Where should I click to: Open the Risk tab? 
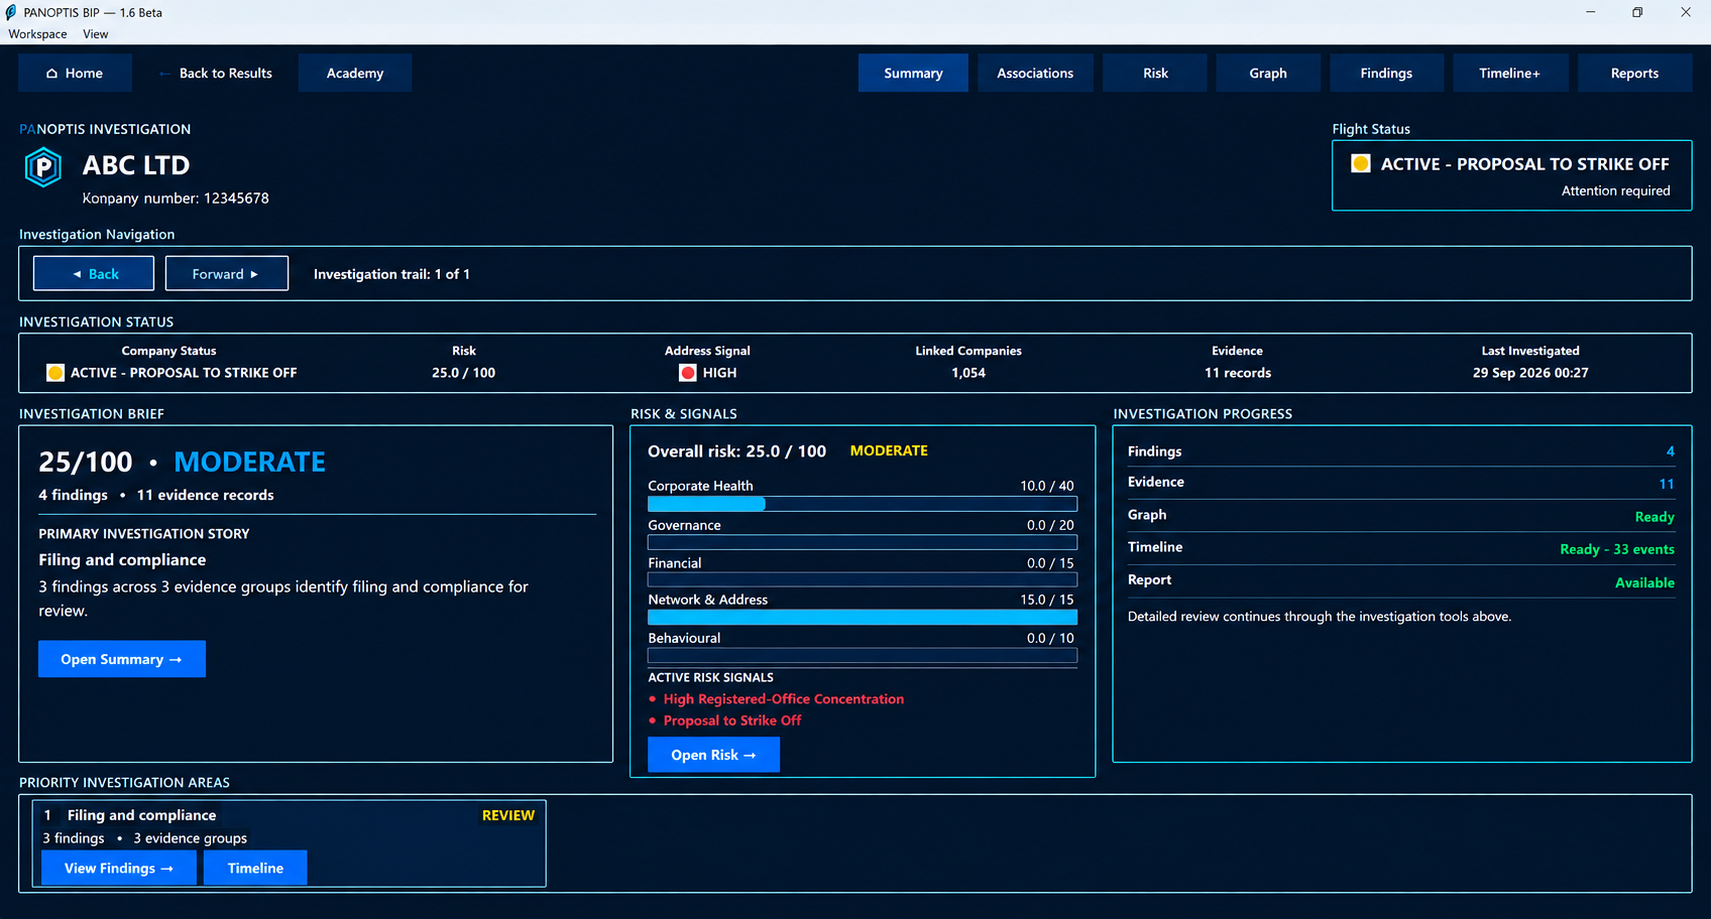pos(1155,73)
